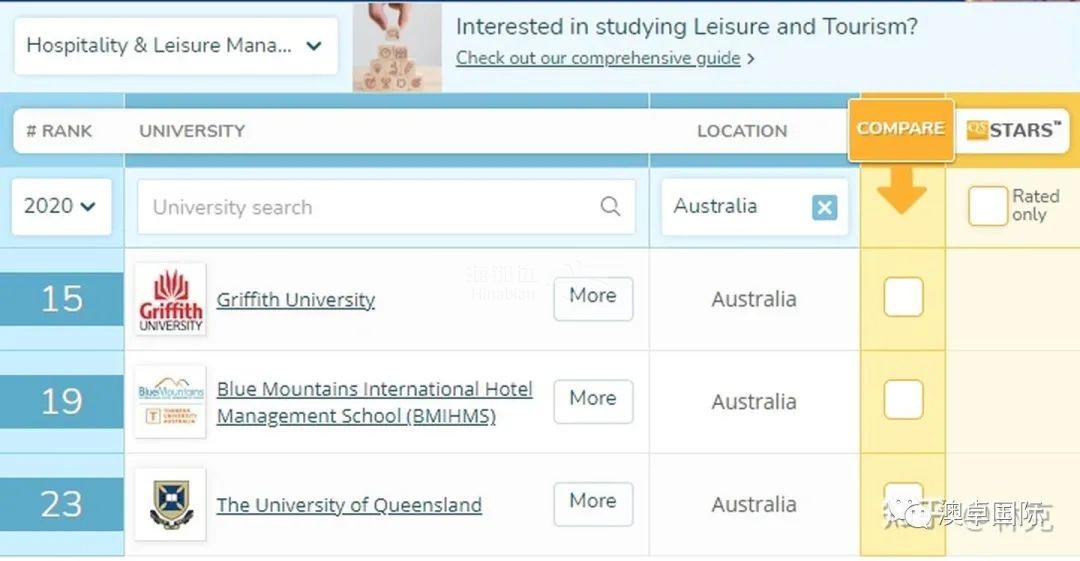Open the Check out our comprehensive guide link

pos(598,58)
